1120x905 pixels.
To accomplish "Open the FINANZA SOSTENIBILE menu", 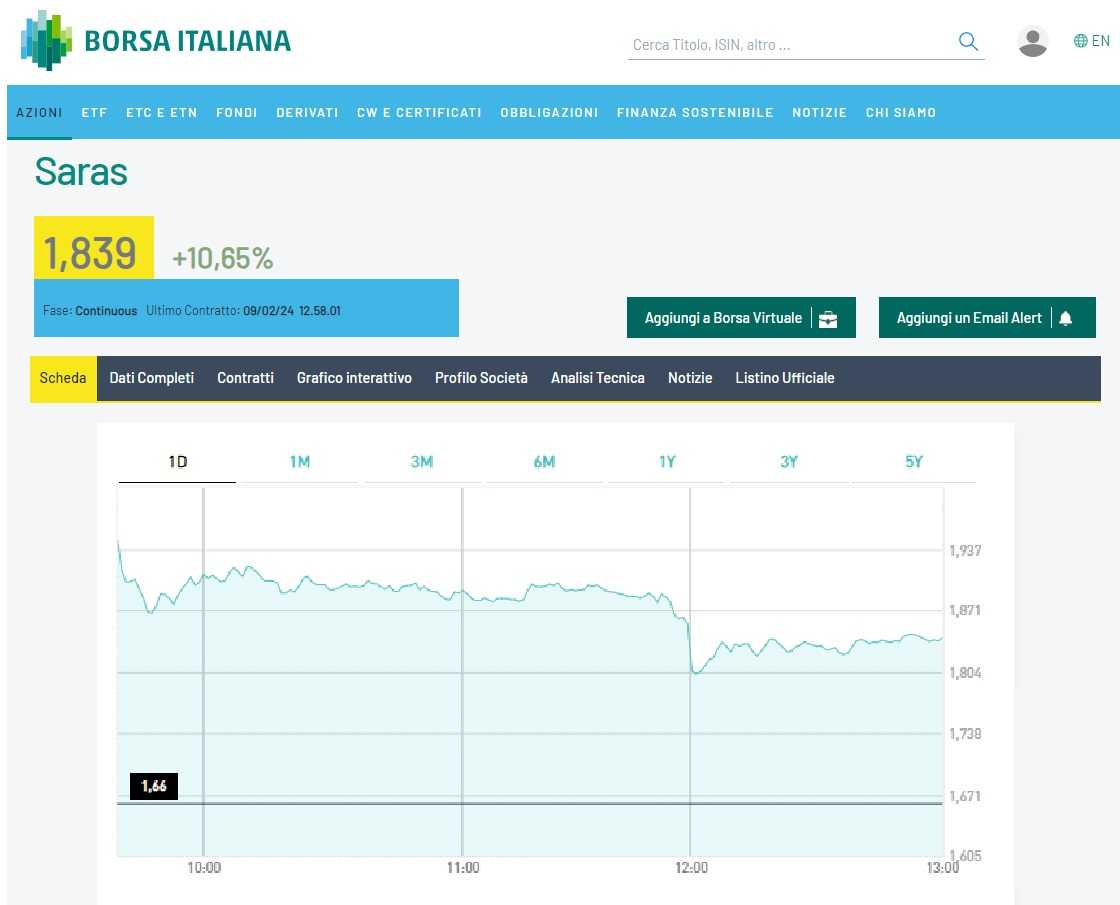I will click(x=695, y=112).
